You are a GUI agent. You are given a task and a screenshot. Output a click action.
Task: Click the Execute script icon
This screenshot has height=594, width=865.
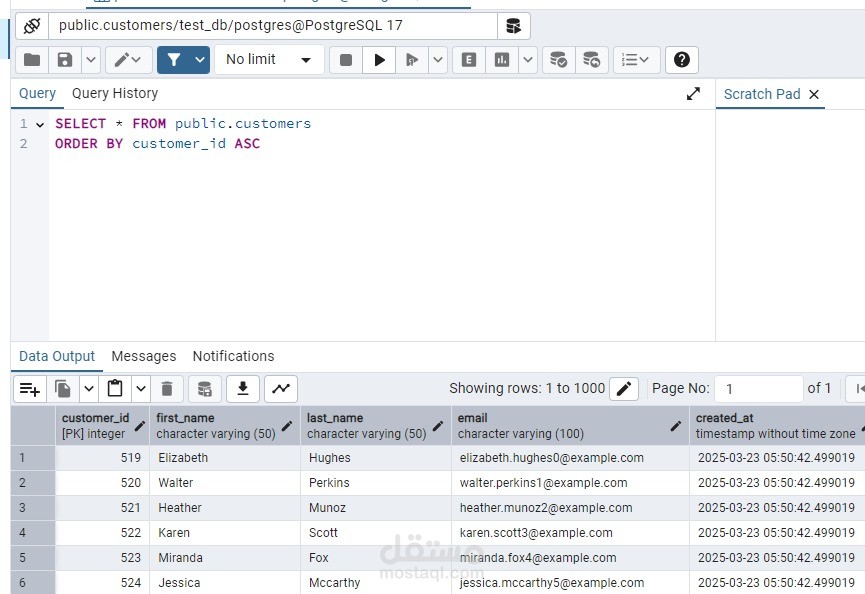(412, 60)
